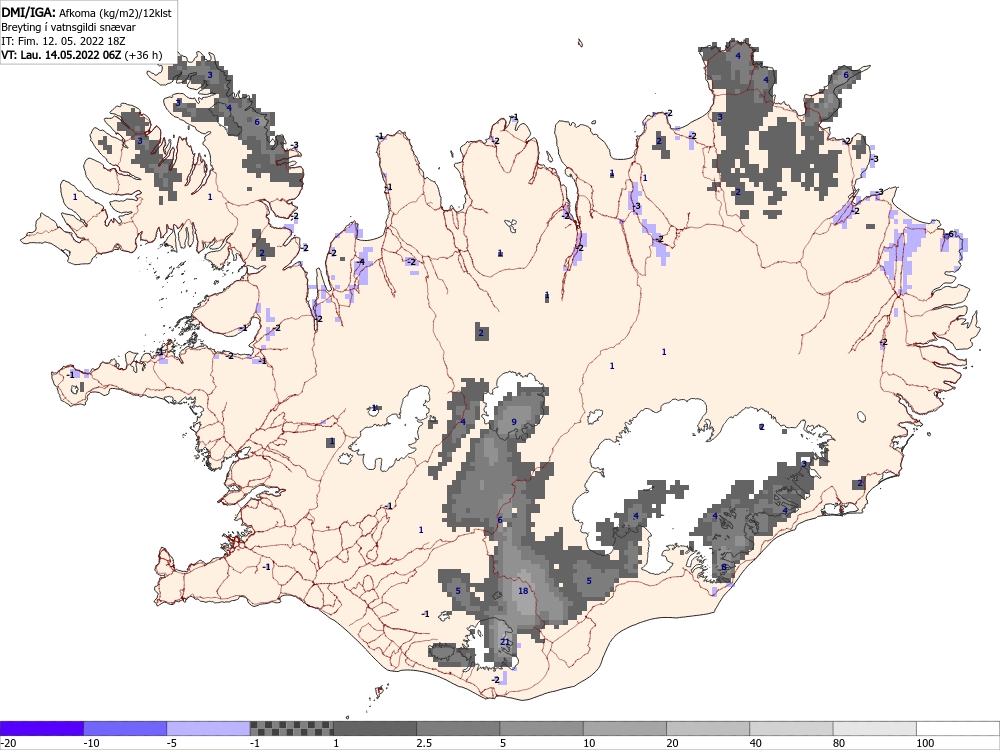1000x750 pixels.
Task: Click the checkered -1 to 1 legend swatch
Action: [291, 728]
